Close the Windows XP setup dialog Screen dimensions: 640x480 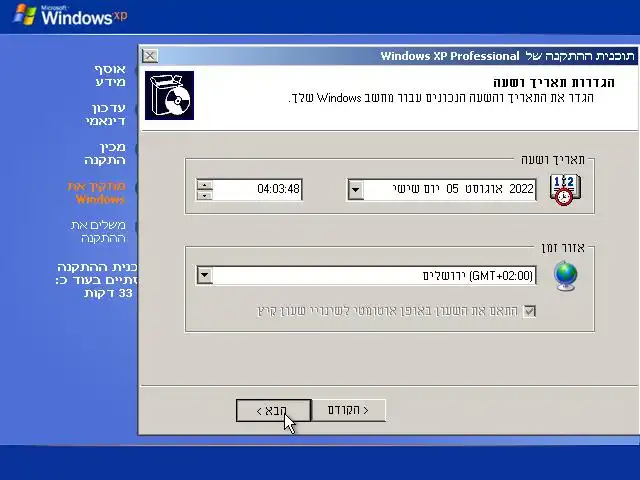tap(150, 56)
